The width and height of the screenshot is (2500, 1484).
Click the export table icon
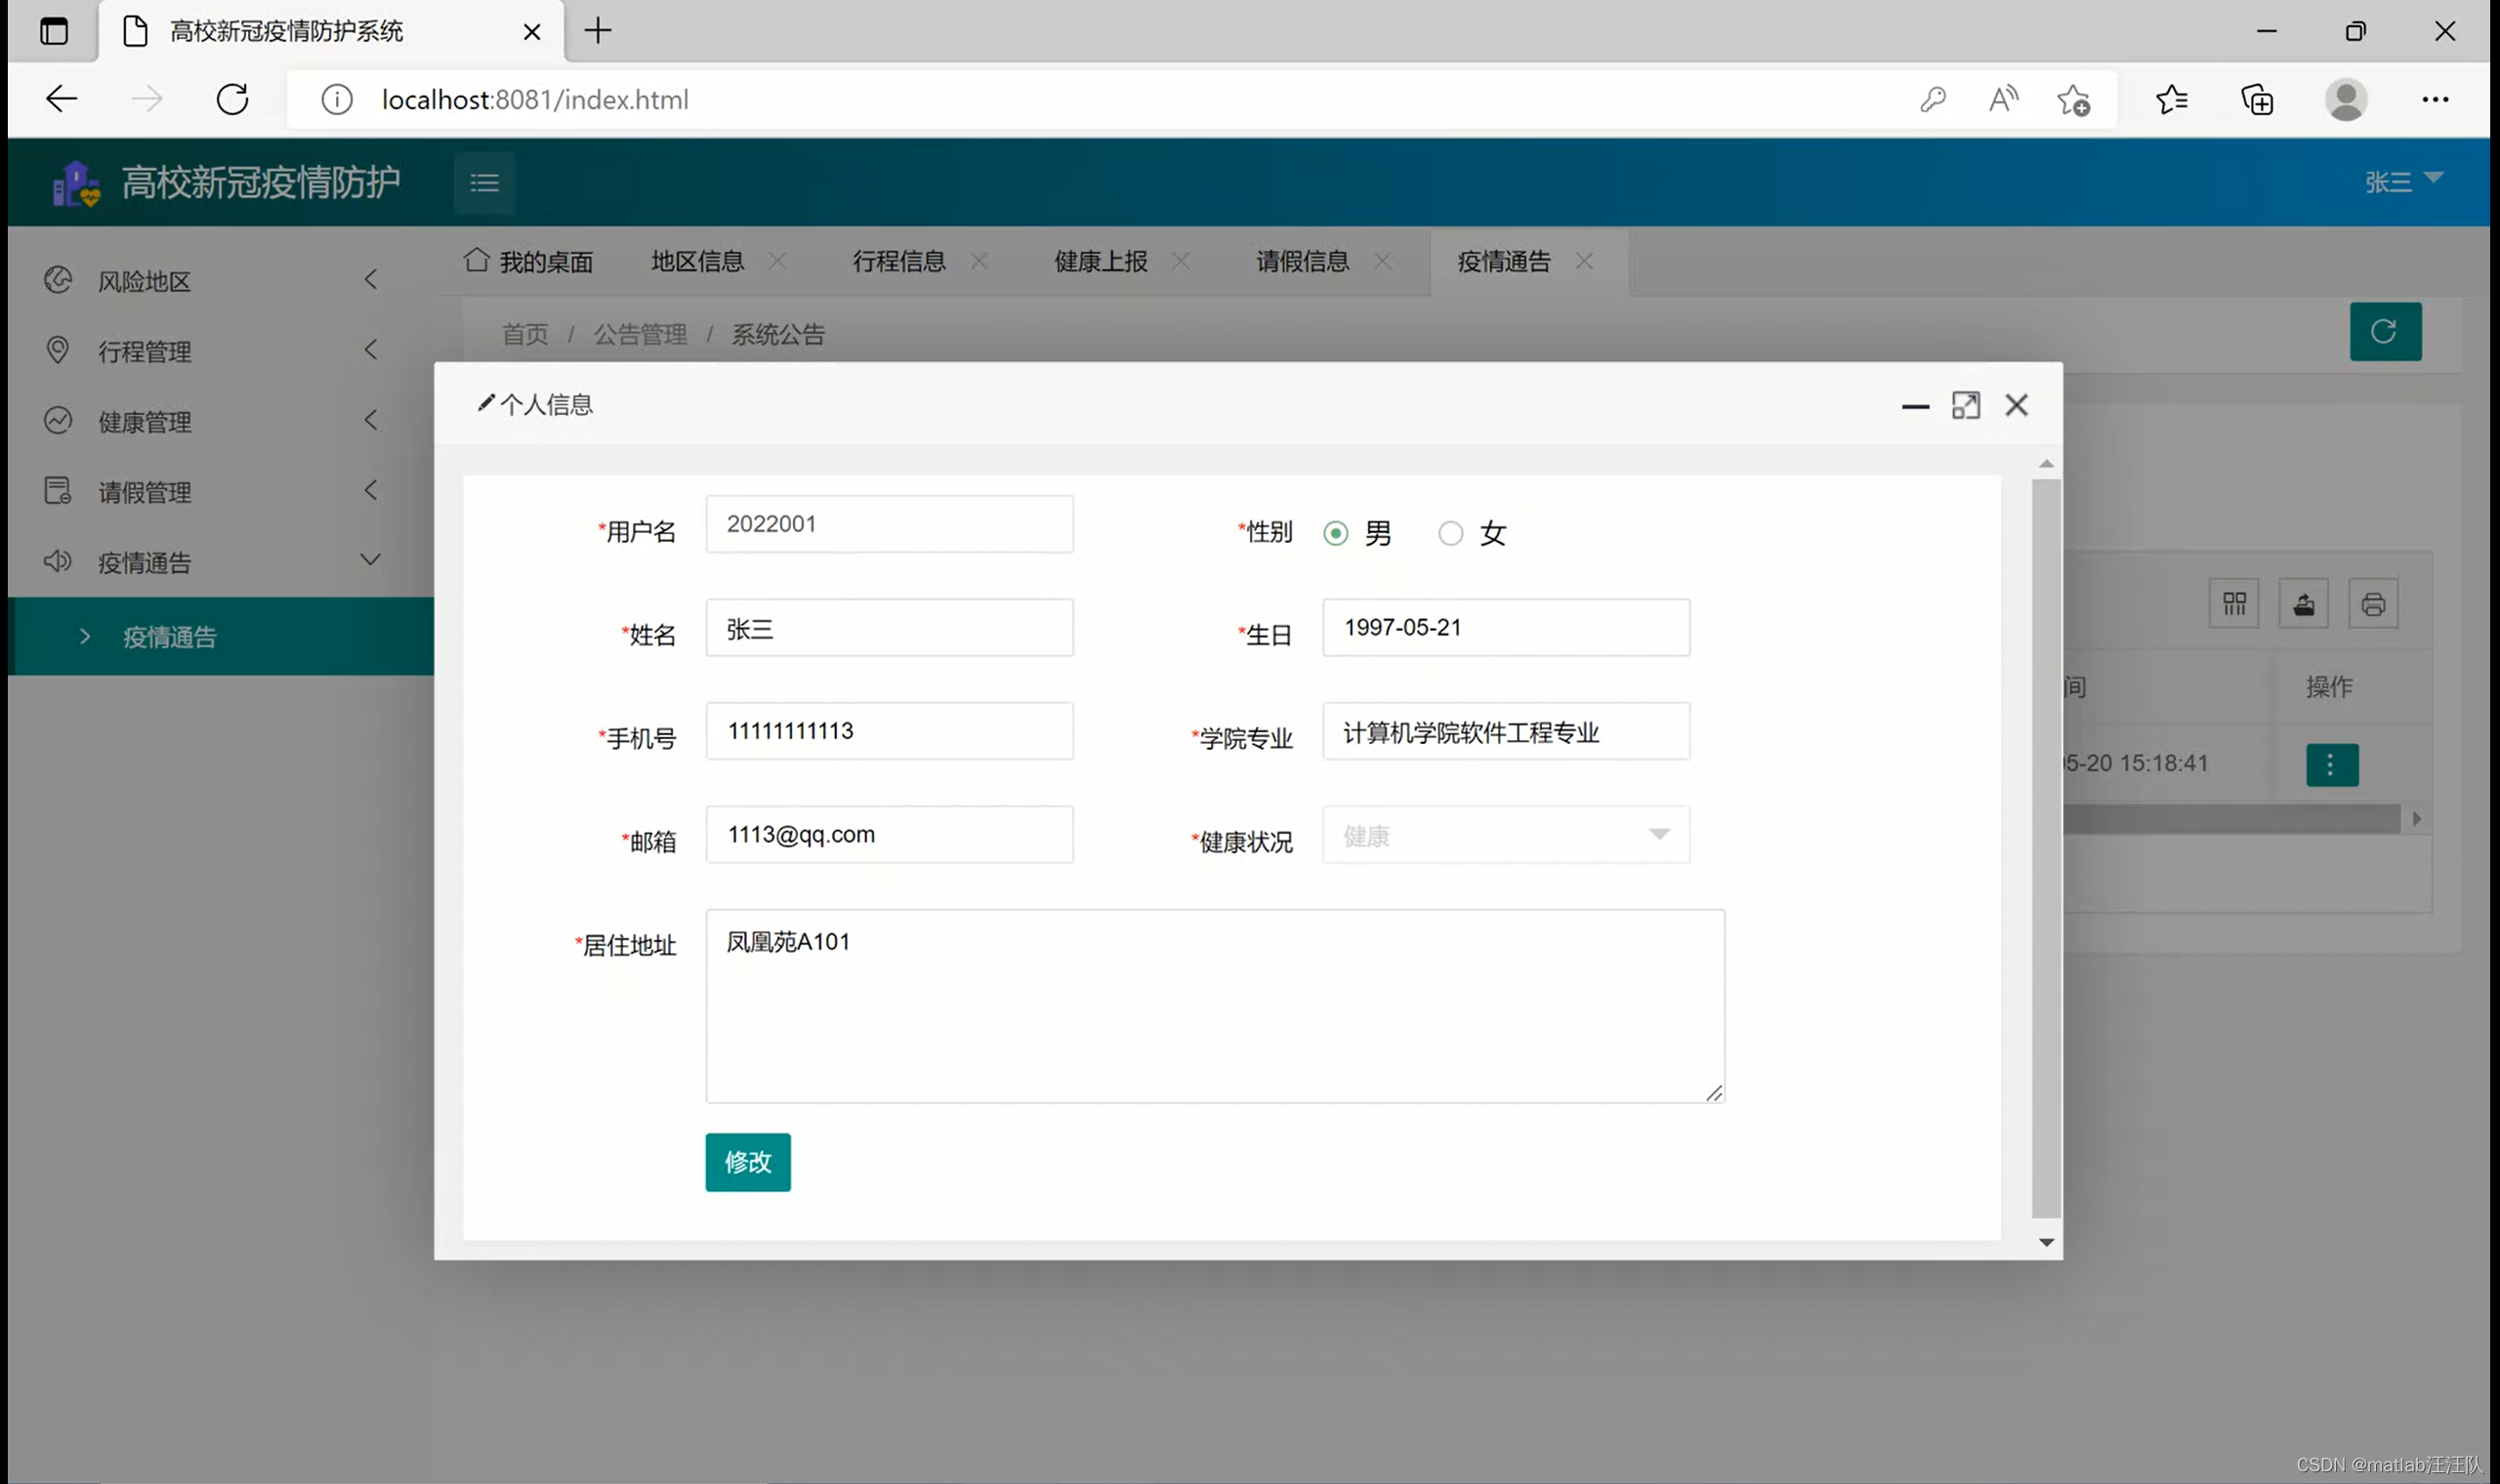pyautogui.click(x=2303, y=604)
